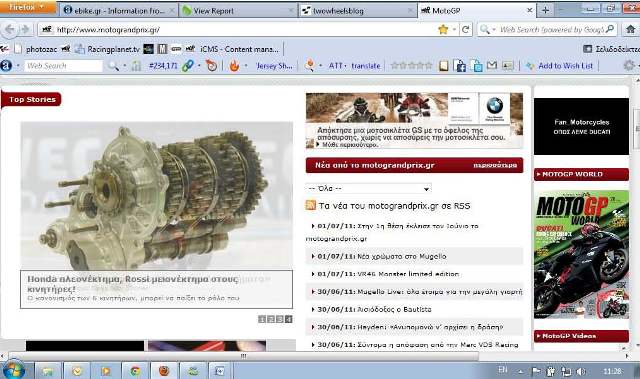The image size is (640, 379).
Task: Switch to the twowheelsblog tab
Action: [358, 11]
